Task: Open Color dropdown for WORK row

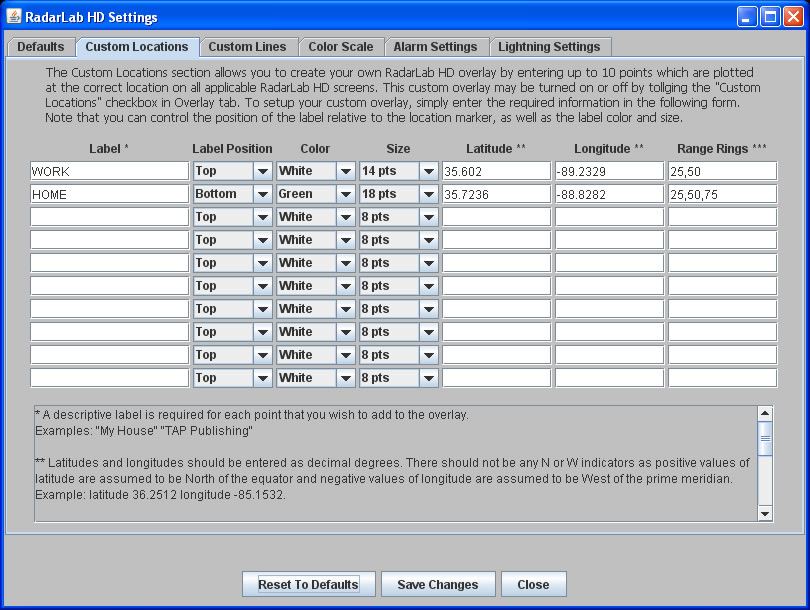Action: click(315, 171)
